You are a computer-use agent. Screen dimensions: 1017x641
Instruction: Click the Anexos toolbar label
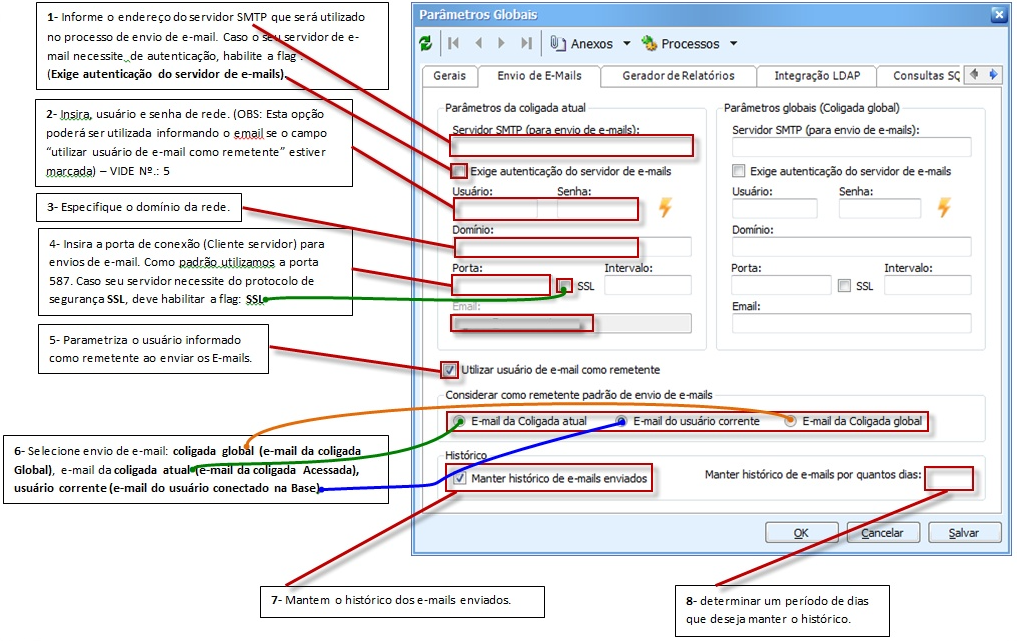(592, 44)
